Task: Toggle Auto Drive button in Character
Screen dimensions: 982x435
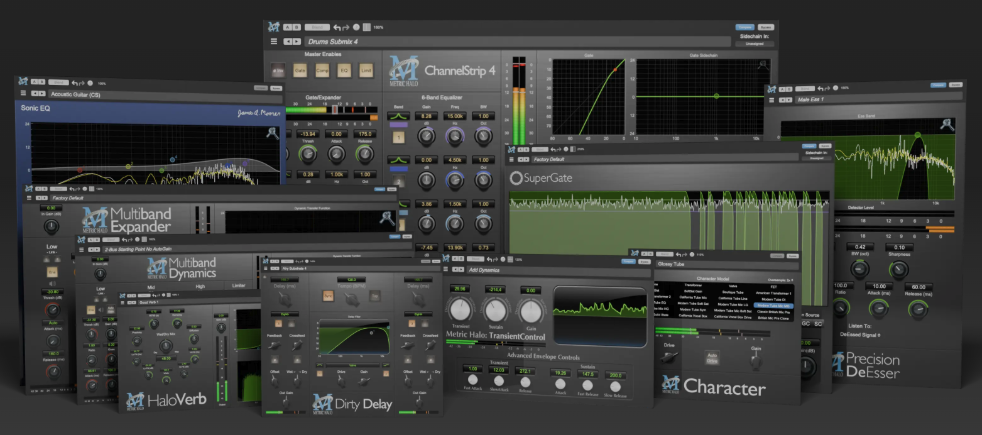Action: pos(711,357)
